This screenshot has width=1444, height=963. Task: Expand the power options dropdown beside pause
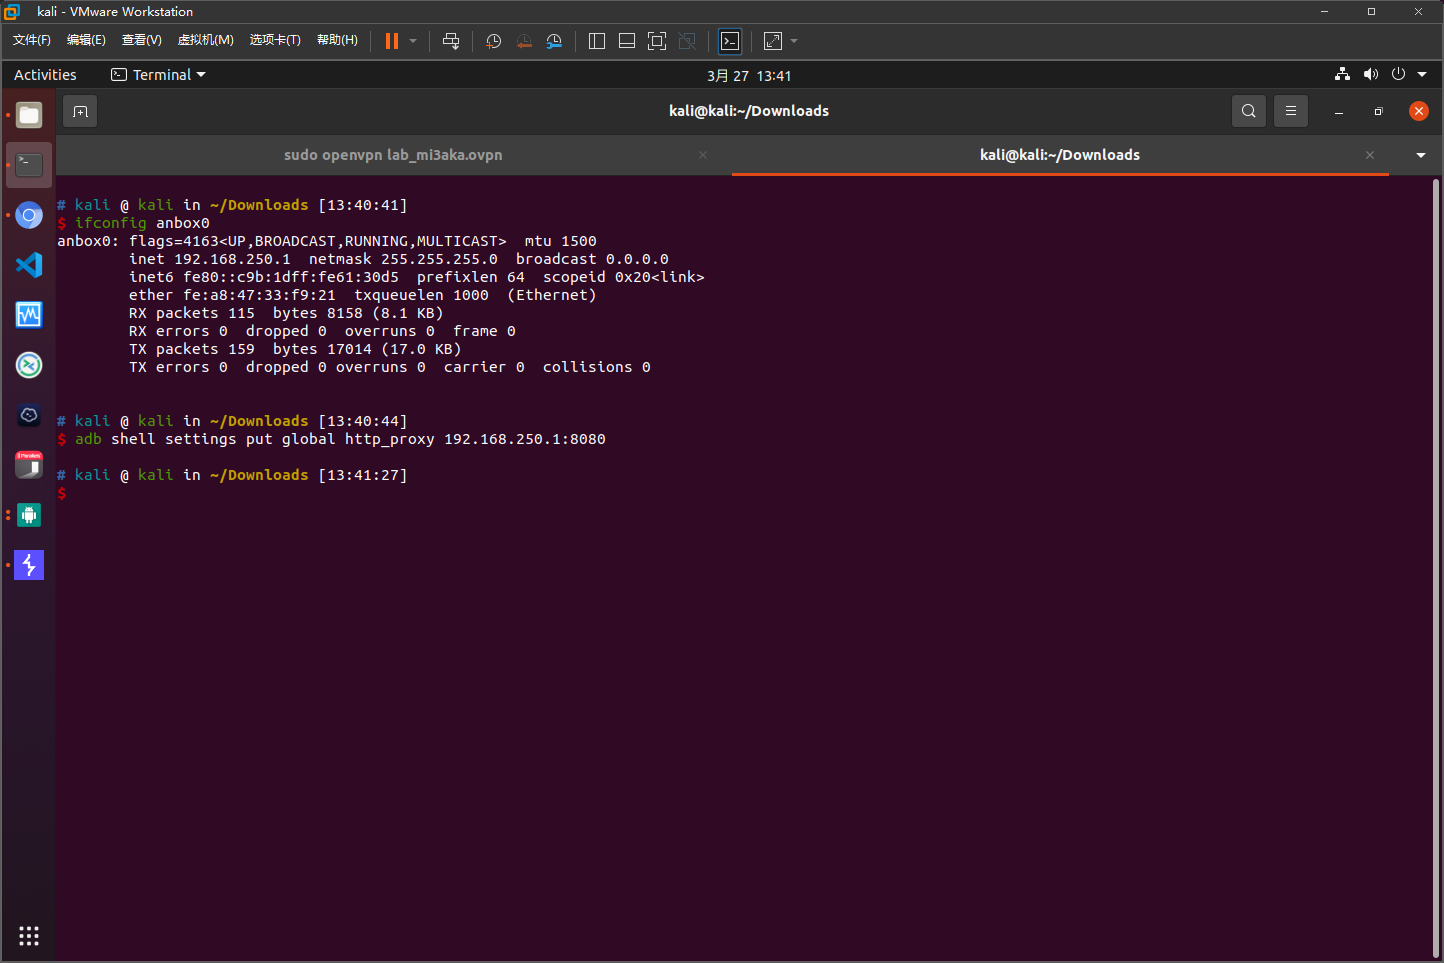413,41
